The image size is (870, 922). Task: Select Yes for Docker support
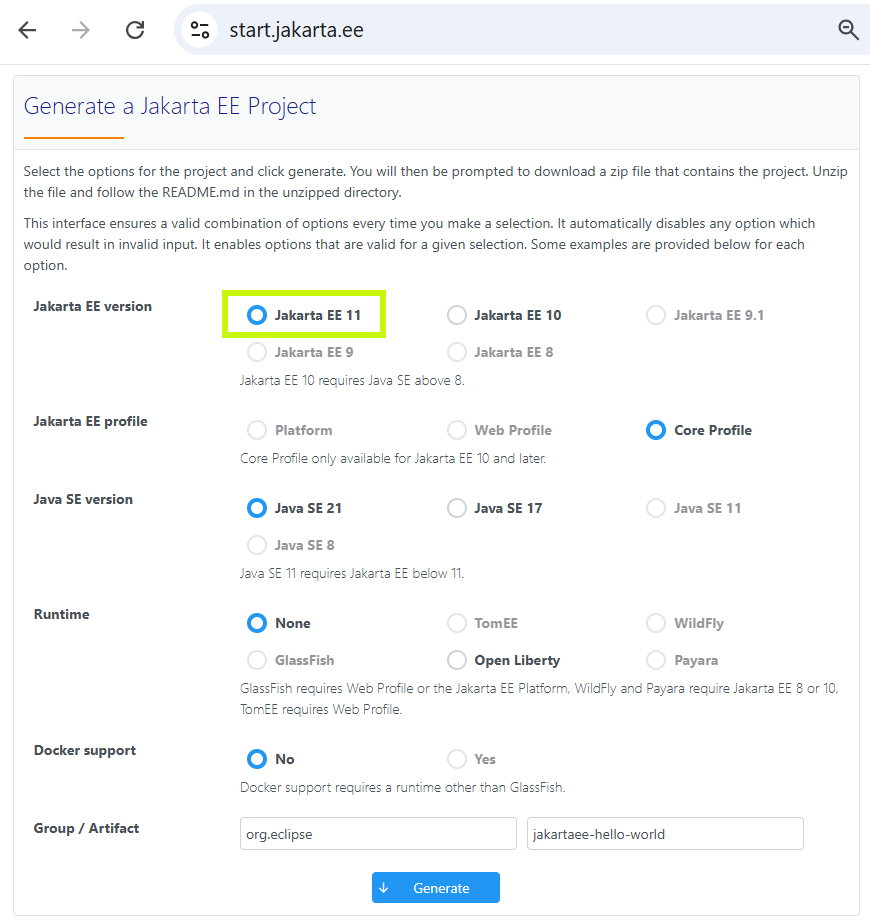457,759
